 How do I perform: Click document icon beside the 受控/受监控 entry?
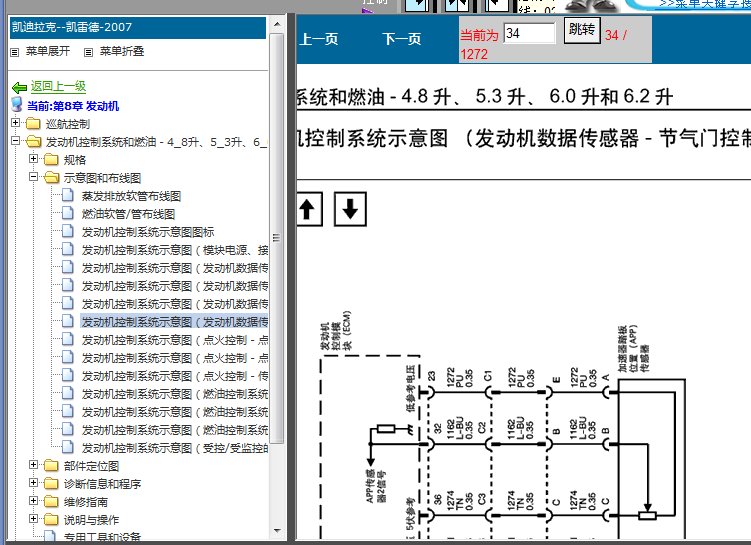tap(68, 447)
